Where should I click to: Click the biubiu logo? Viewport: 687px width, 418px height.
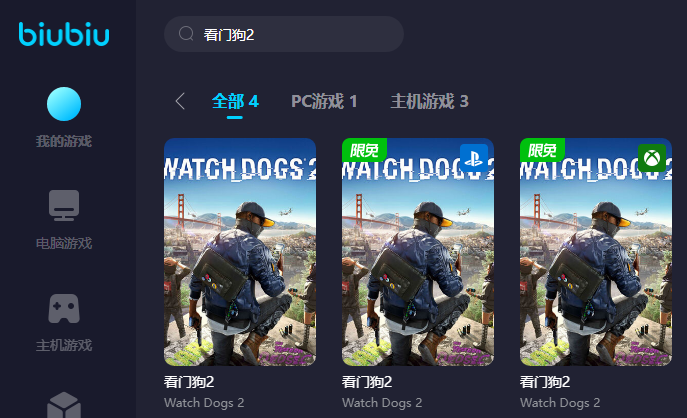[64, 34]
